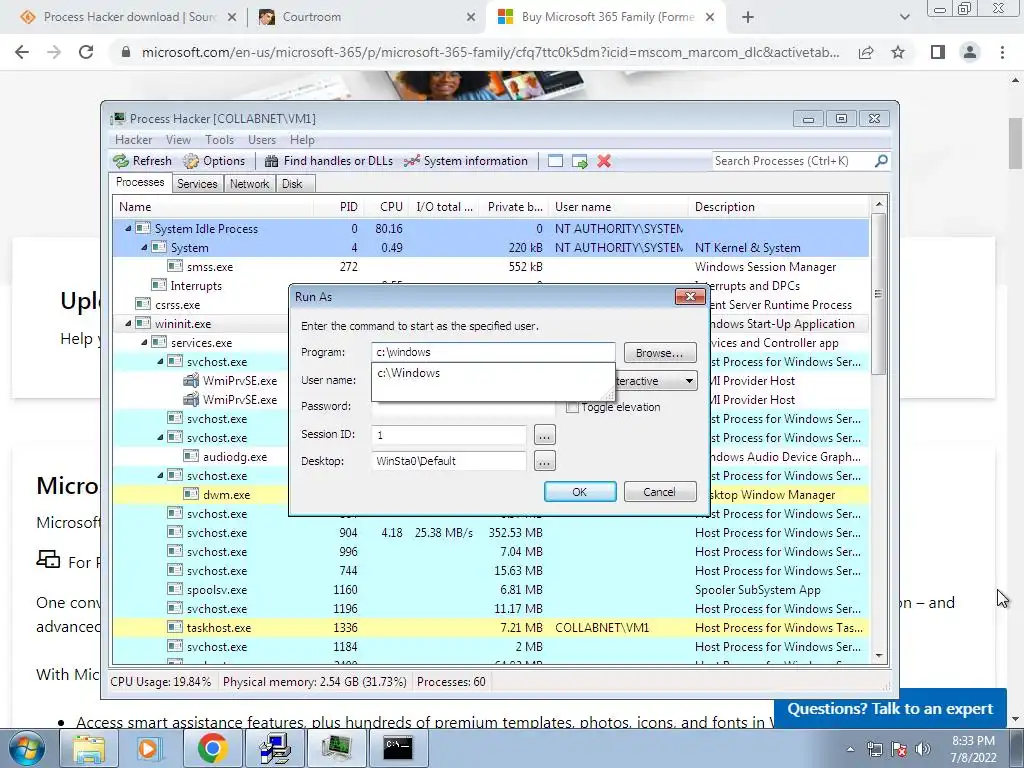
Task: Click the Desktop input field
Action: tap(449, 461)
